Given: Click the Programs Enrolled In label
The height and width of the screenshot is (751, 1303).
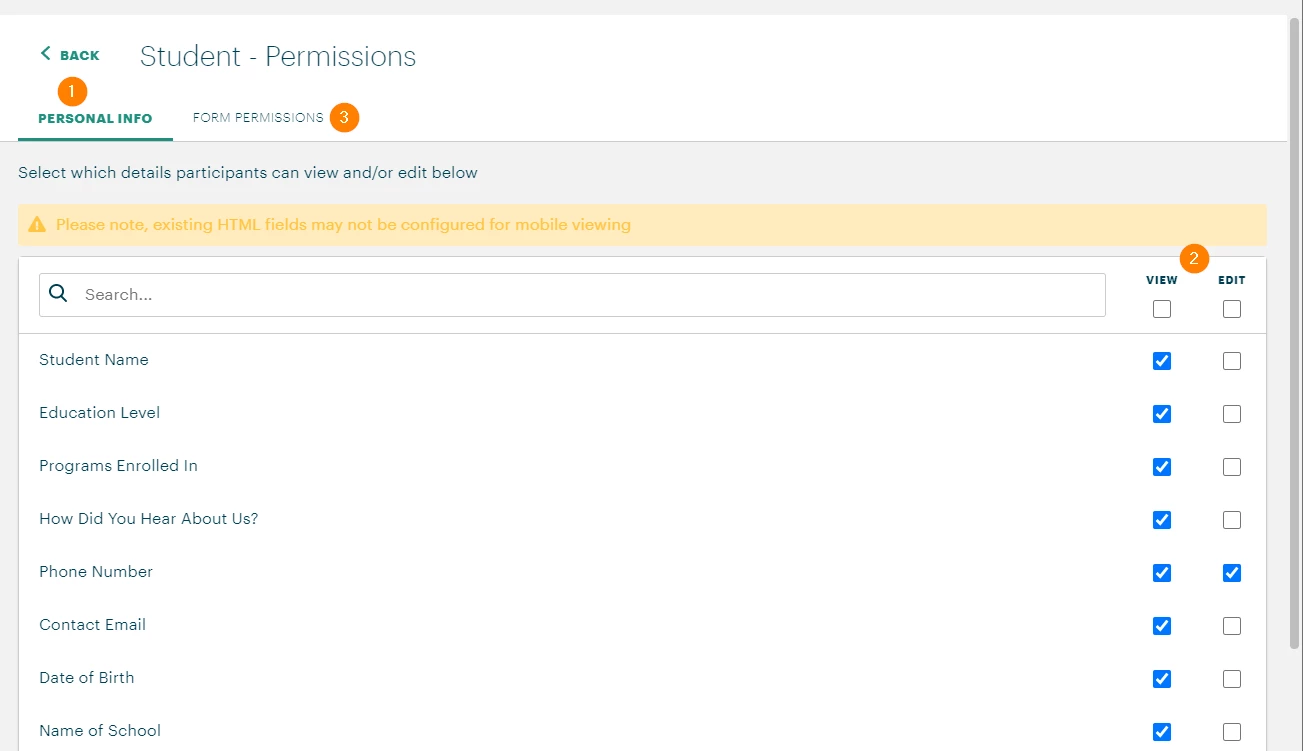Looking at the screenshot, I should click(118, 466).
